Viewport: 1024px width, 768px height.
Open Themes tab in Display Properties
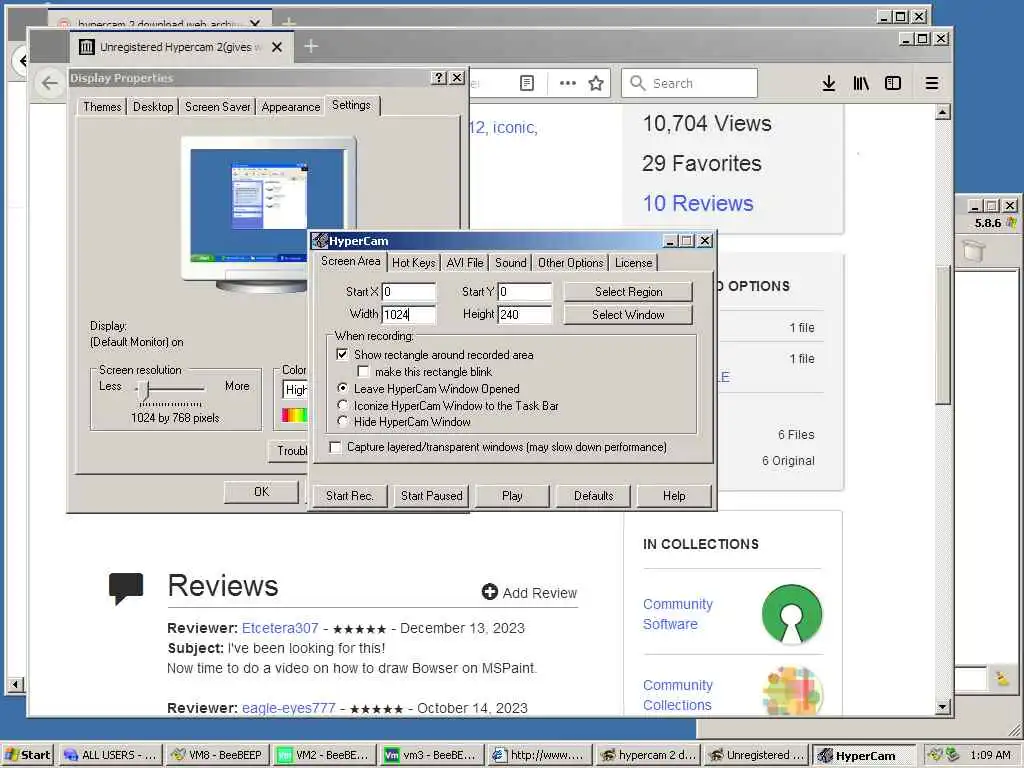tap(102, 106)
